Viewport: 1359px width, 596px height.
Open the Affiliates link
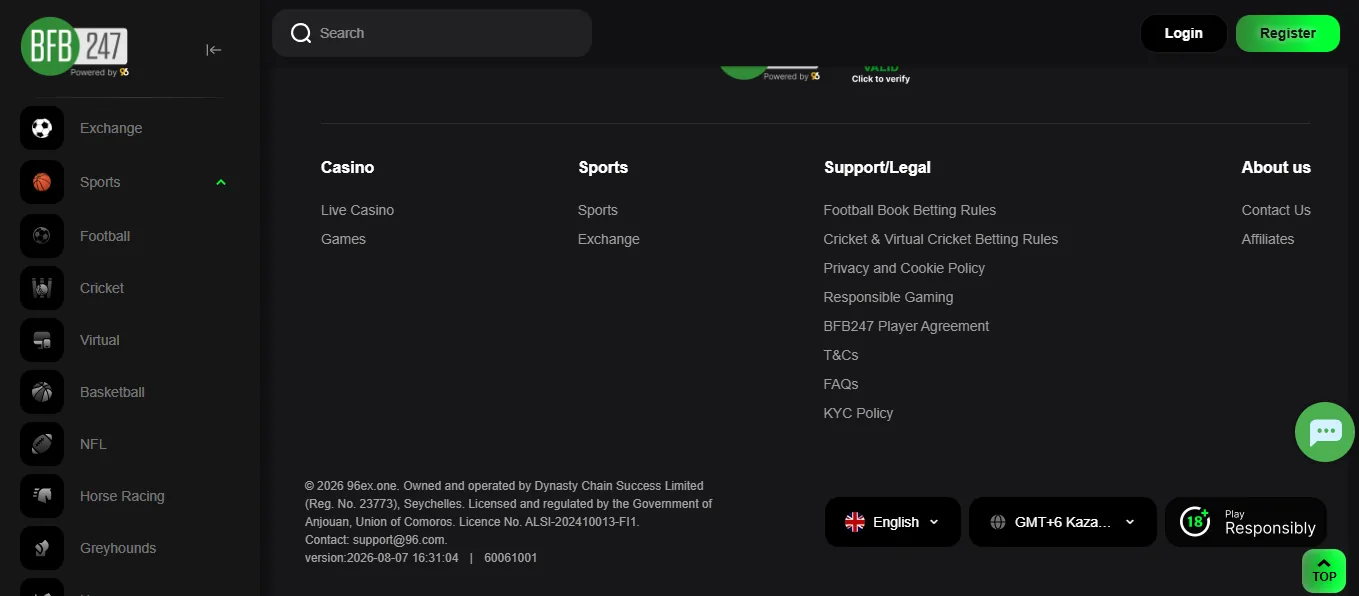(1268, 239)
